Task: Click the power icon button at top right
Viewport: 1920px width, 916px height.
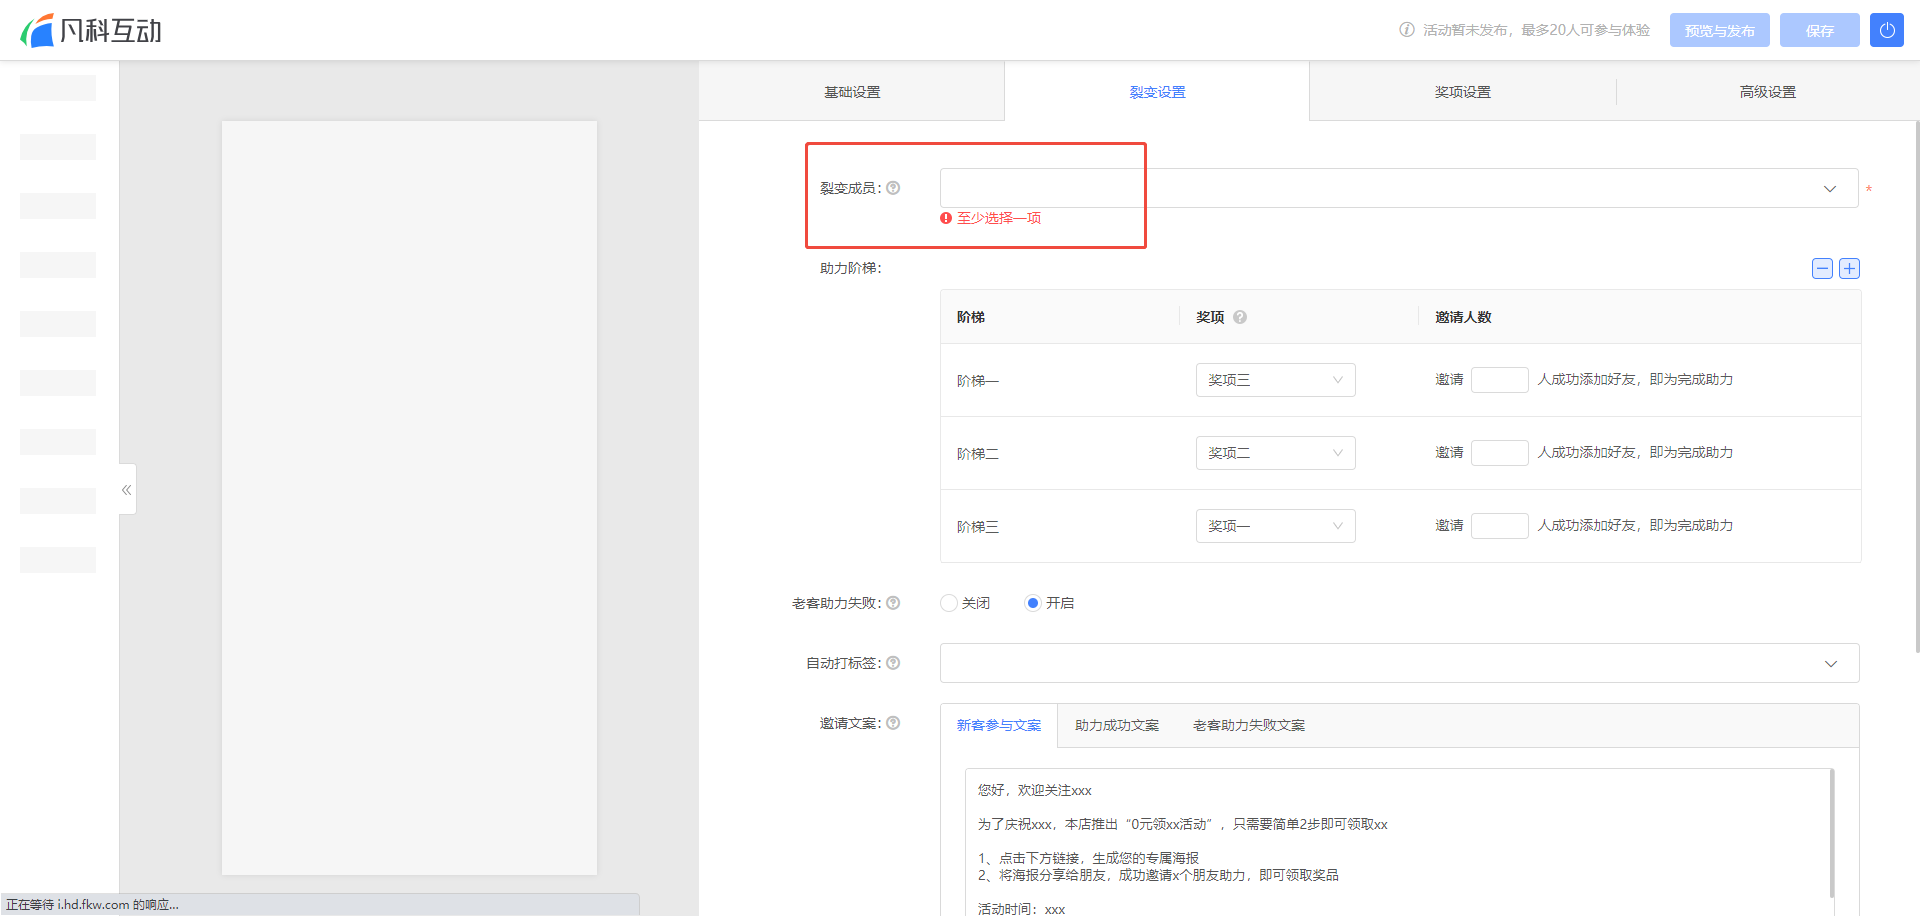Action: coord(1886,30)
